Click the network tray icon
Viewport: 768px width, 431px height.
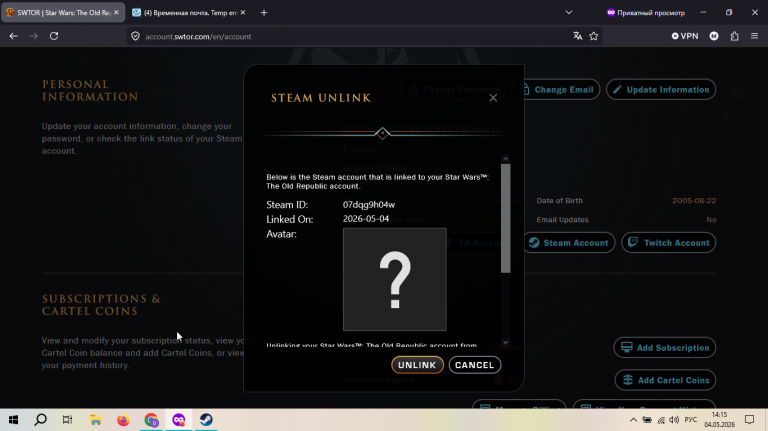pyautogui.click(x=661, y=420)
